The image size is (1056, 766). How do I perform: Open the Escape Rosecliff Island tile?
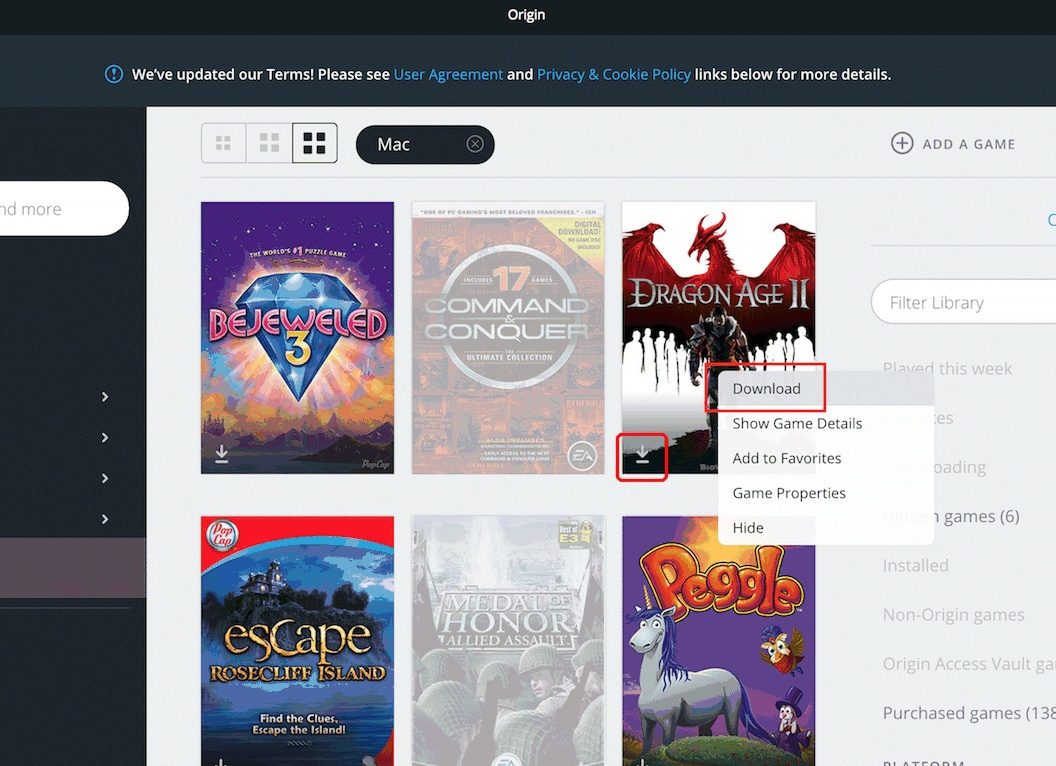297,641
